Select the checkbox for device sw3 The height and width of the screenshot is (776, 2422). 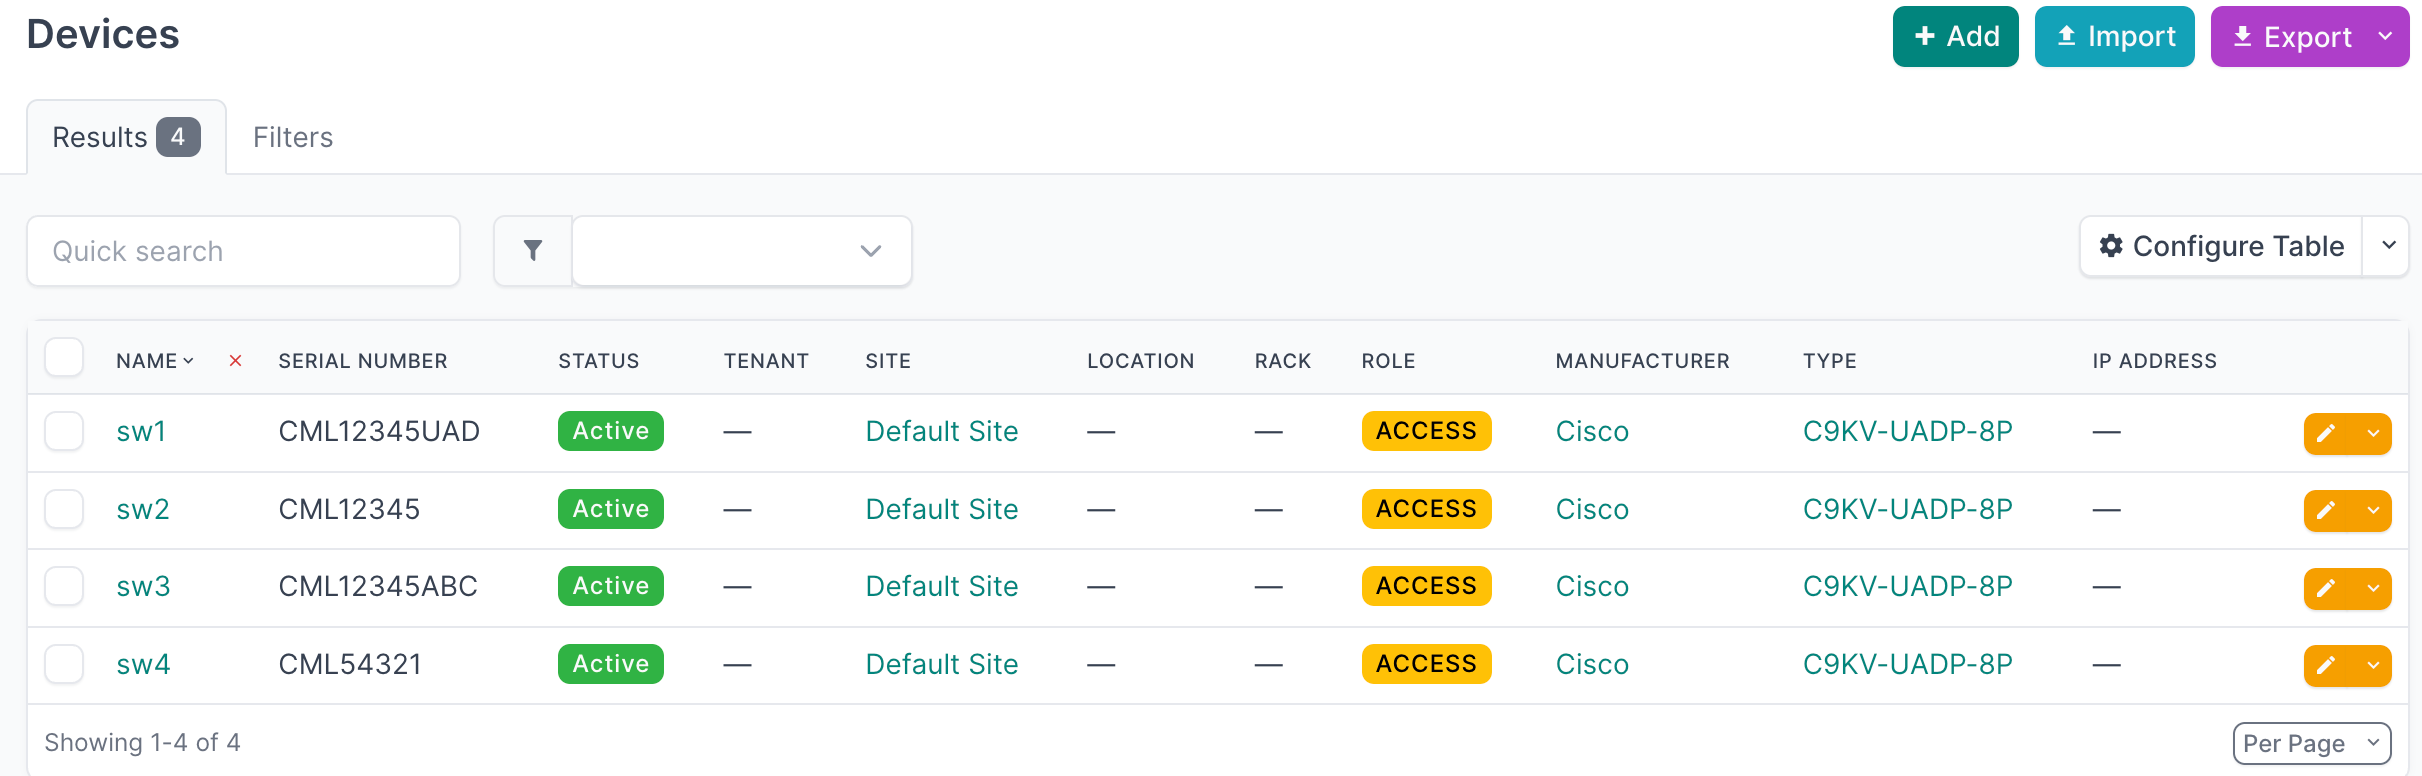click(x=64, y=586)
